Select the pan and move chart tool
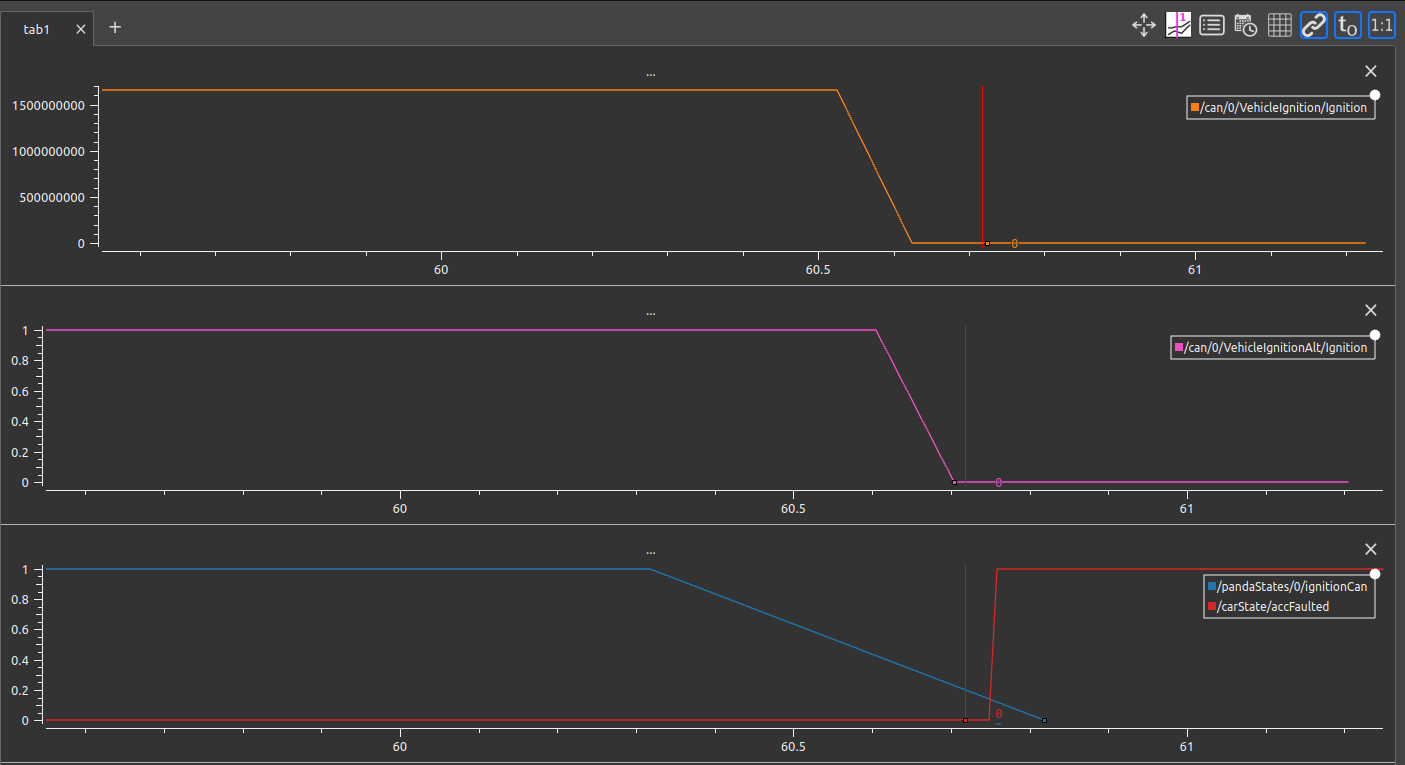This screenshot has height=765, width=1405. tap(1143, 25)
